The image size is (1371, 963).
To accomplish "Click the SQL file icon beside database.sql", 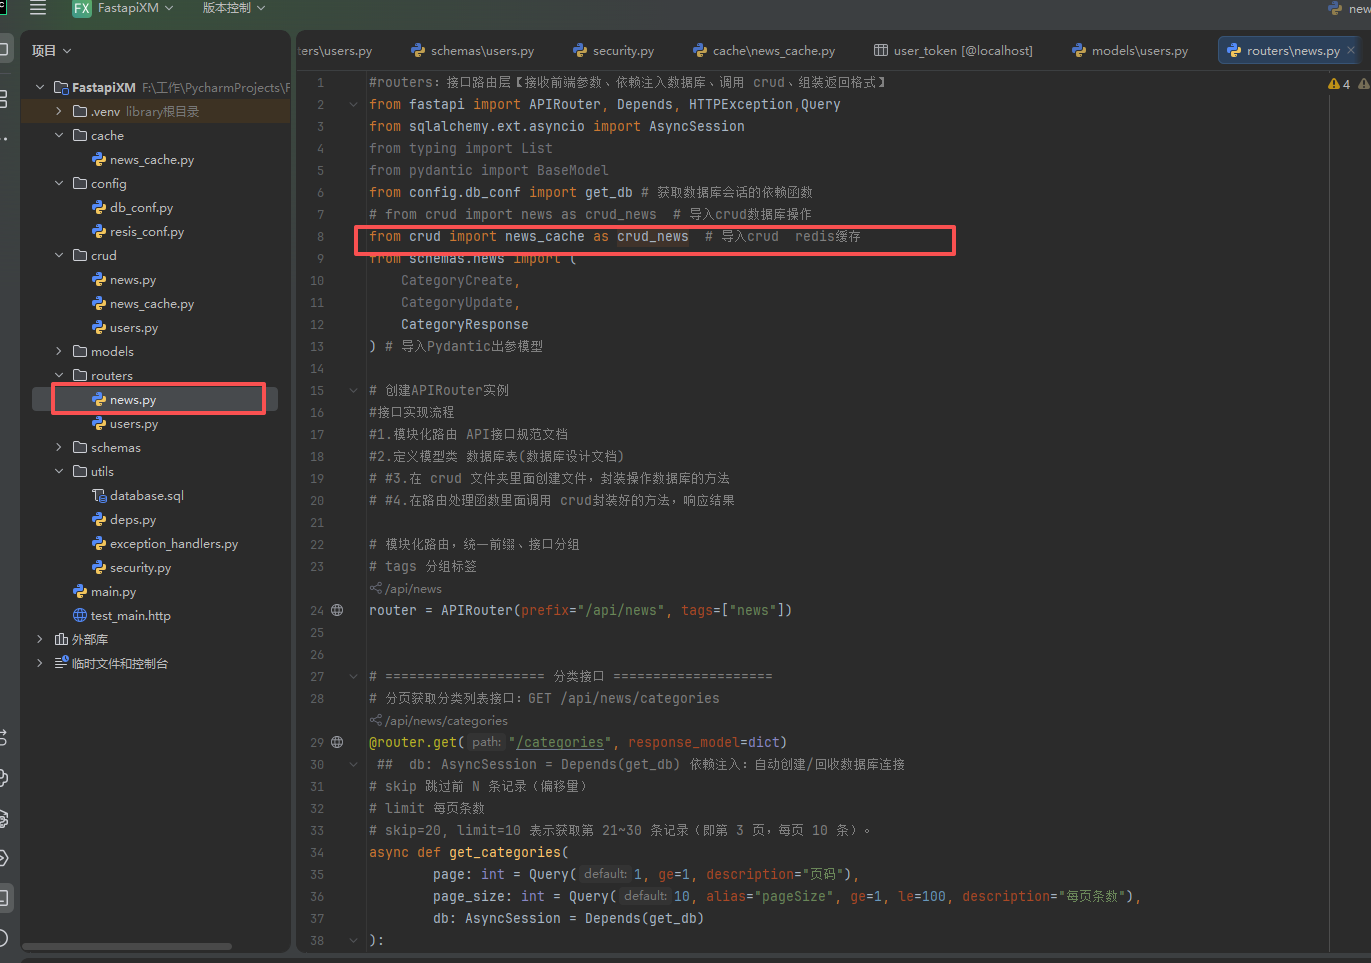I will pos(99,496).
